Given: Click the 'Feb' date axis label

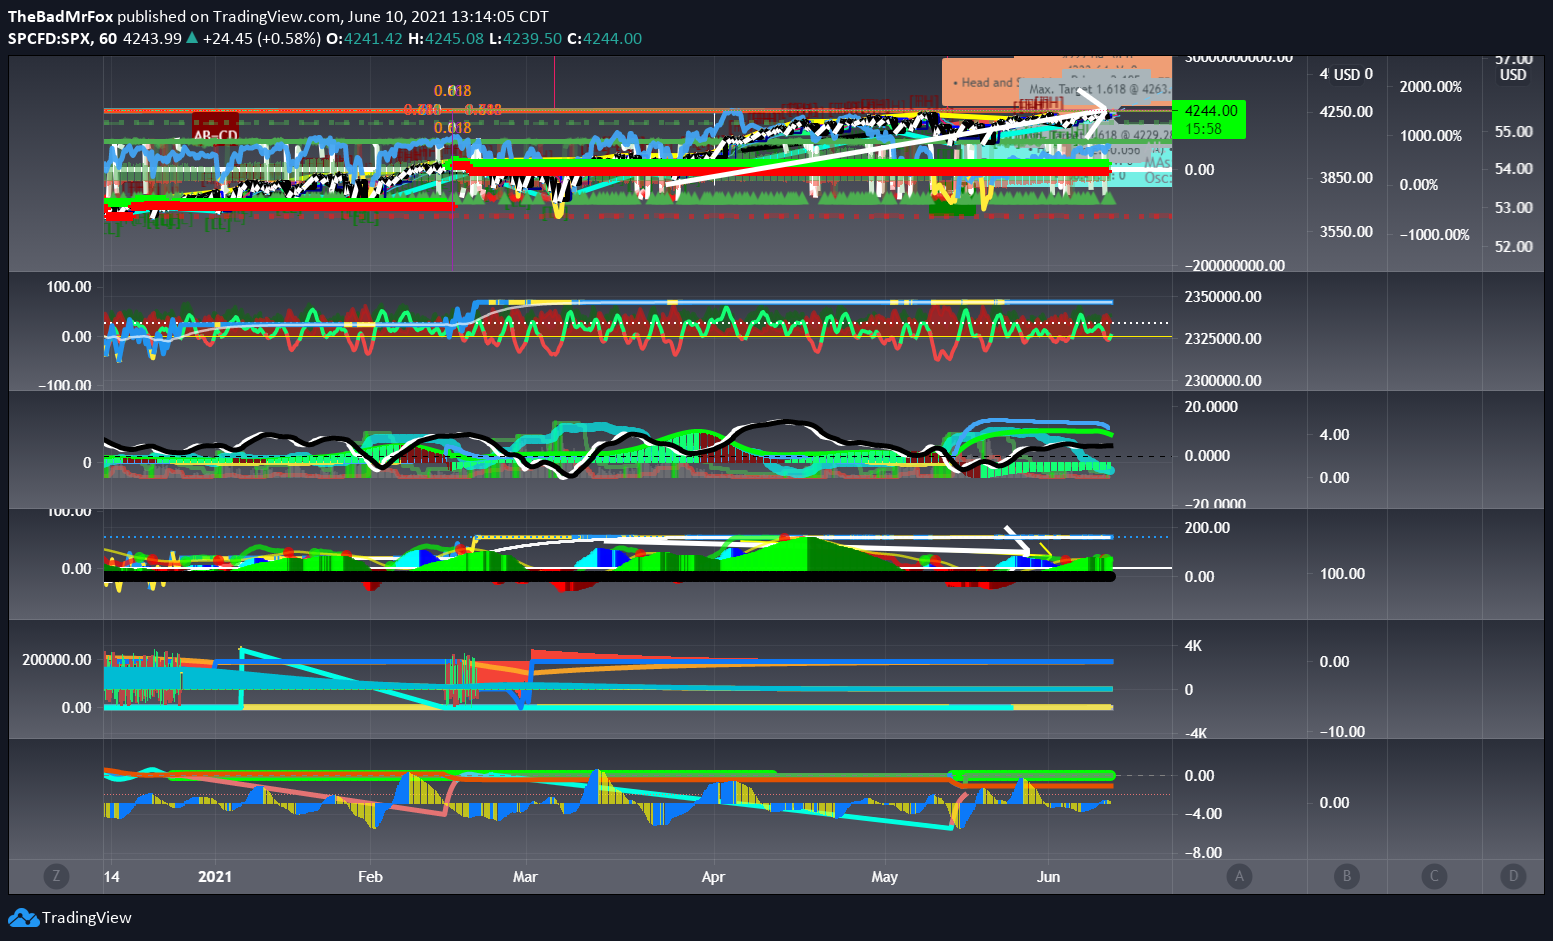Looking at the screenshot, I should click(370, 876).
